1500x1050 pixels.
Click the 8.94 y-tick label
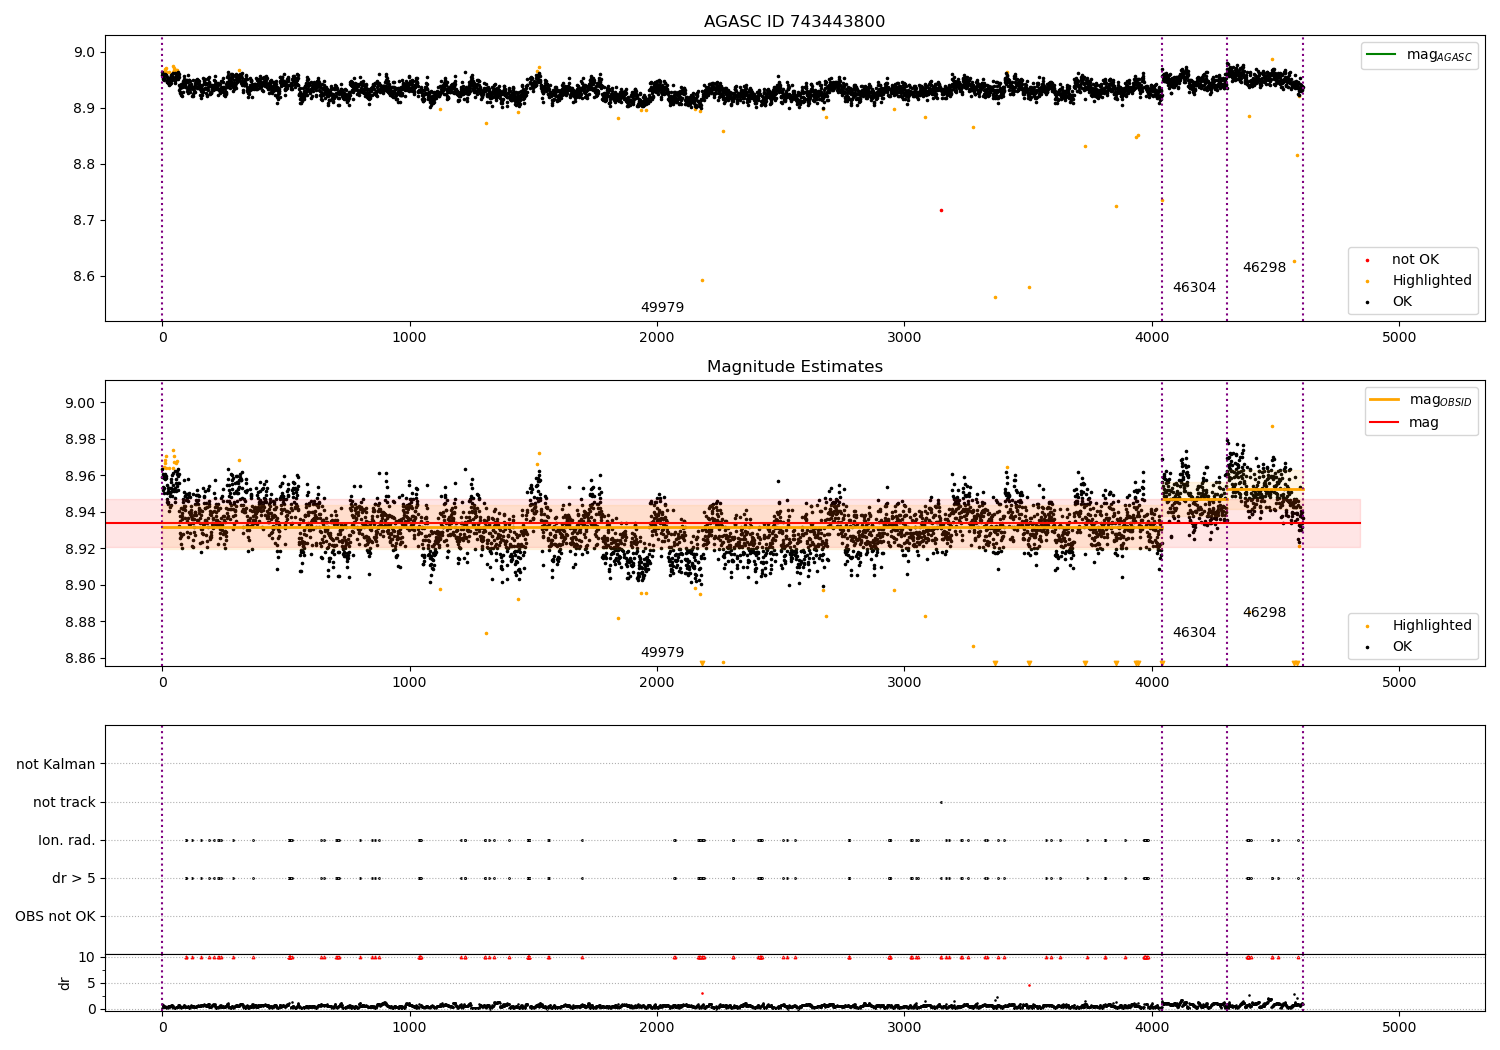coord(81,513)
